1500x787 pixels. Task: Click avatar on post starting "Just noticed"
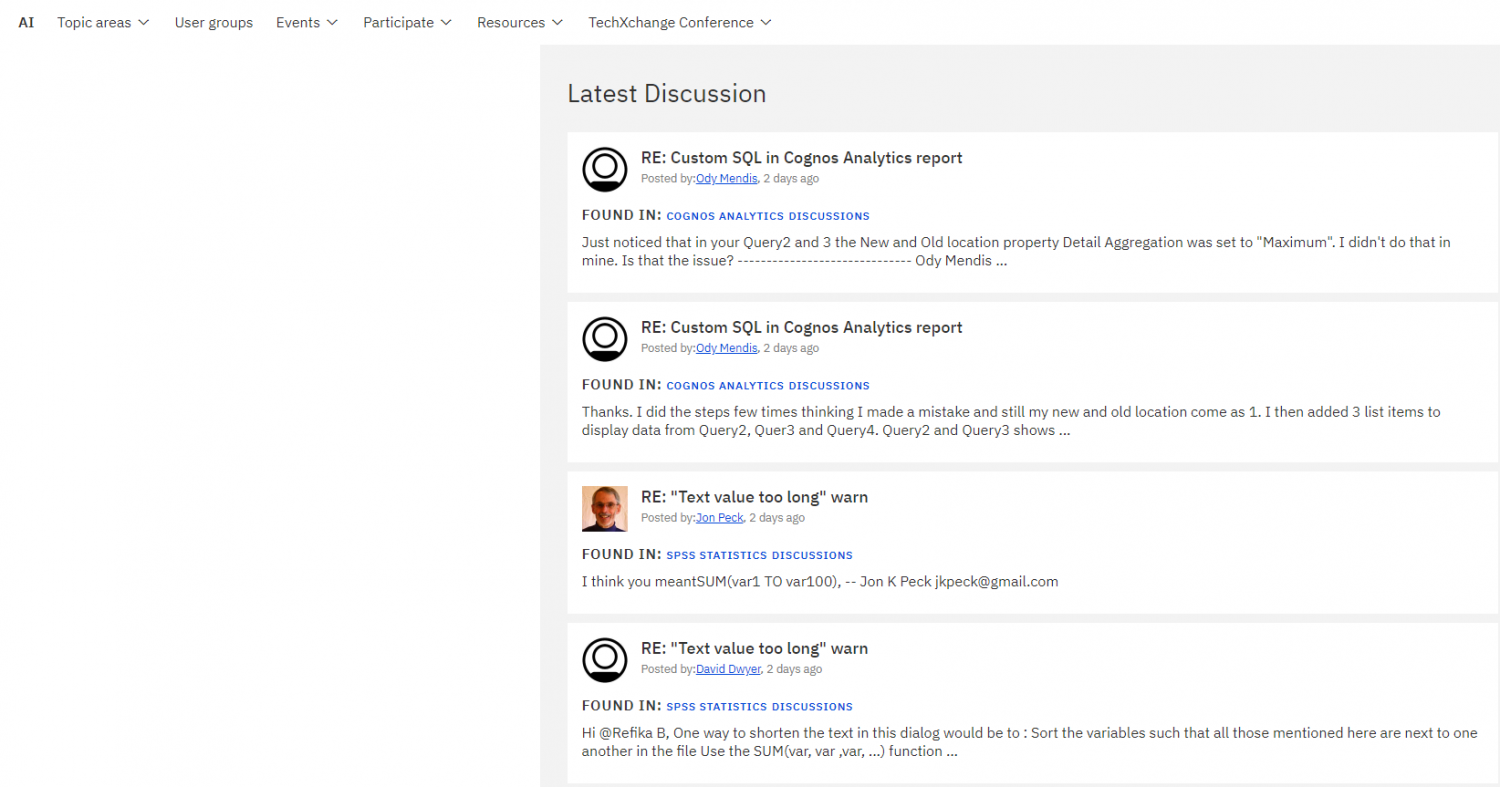[x=604, y=170]
